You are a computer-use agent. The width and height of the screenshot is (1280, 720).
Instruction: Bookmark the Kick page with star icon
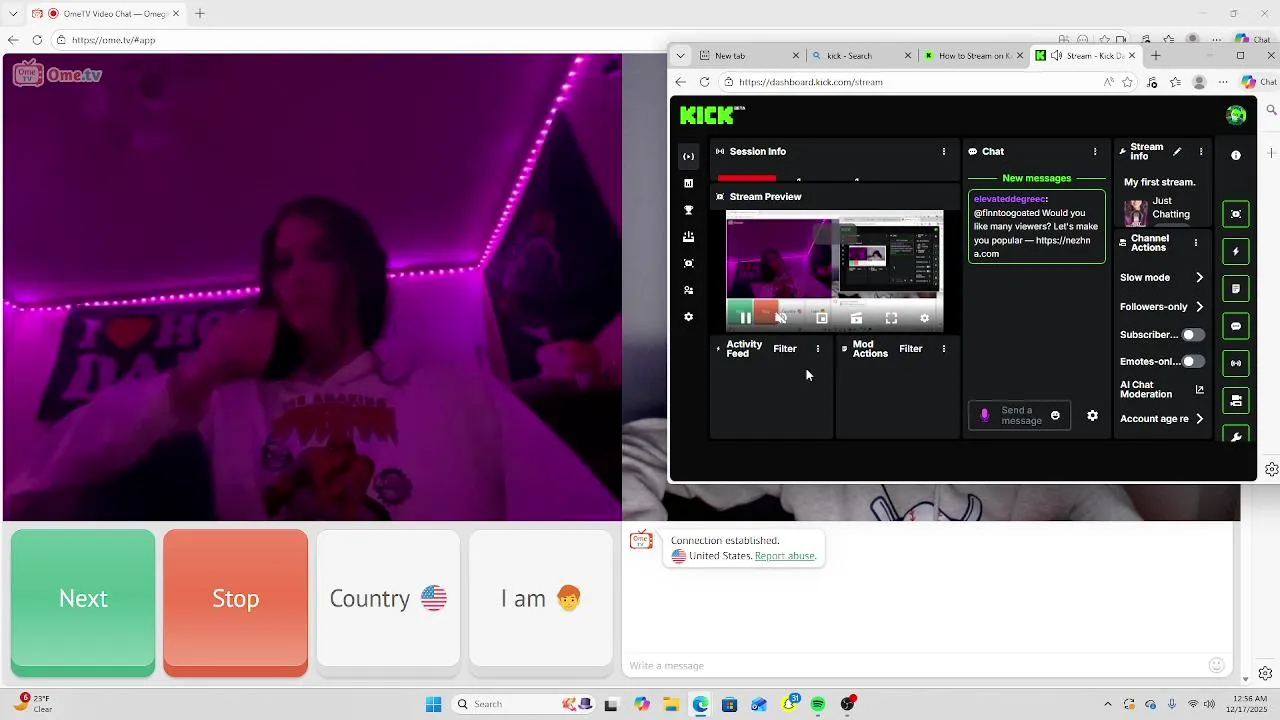tap(1128, 82)
